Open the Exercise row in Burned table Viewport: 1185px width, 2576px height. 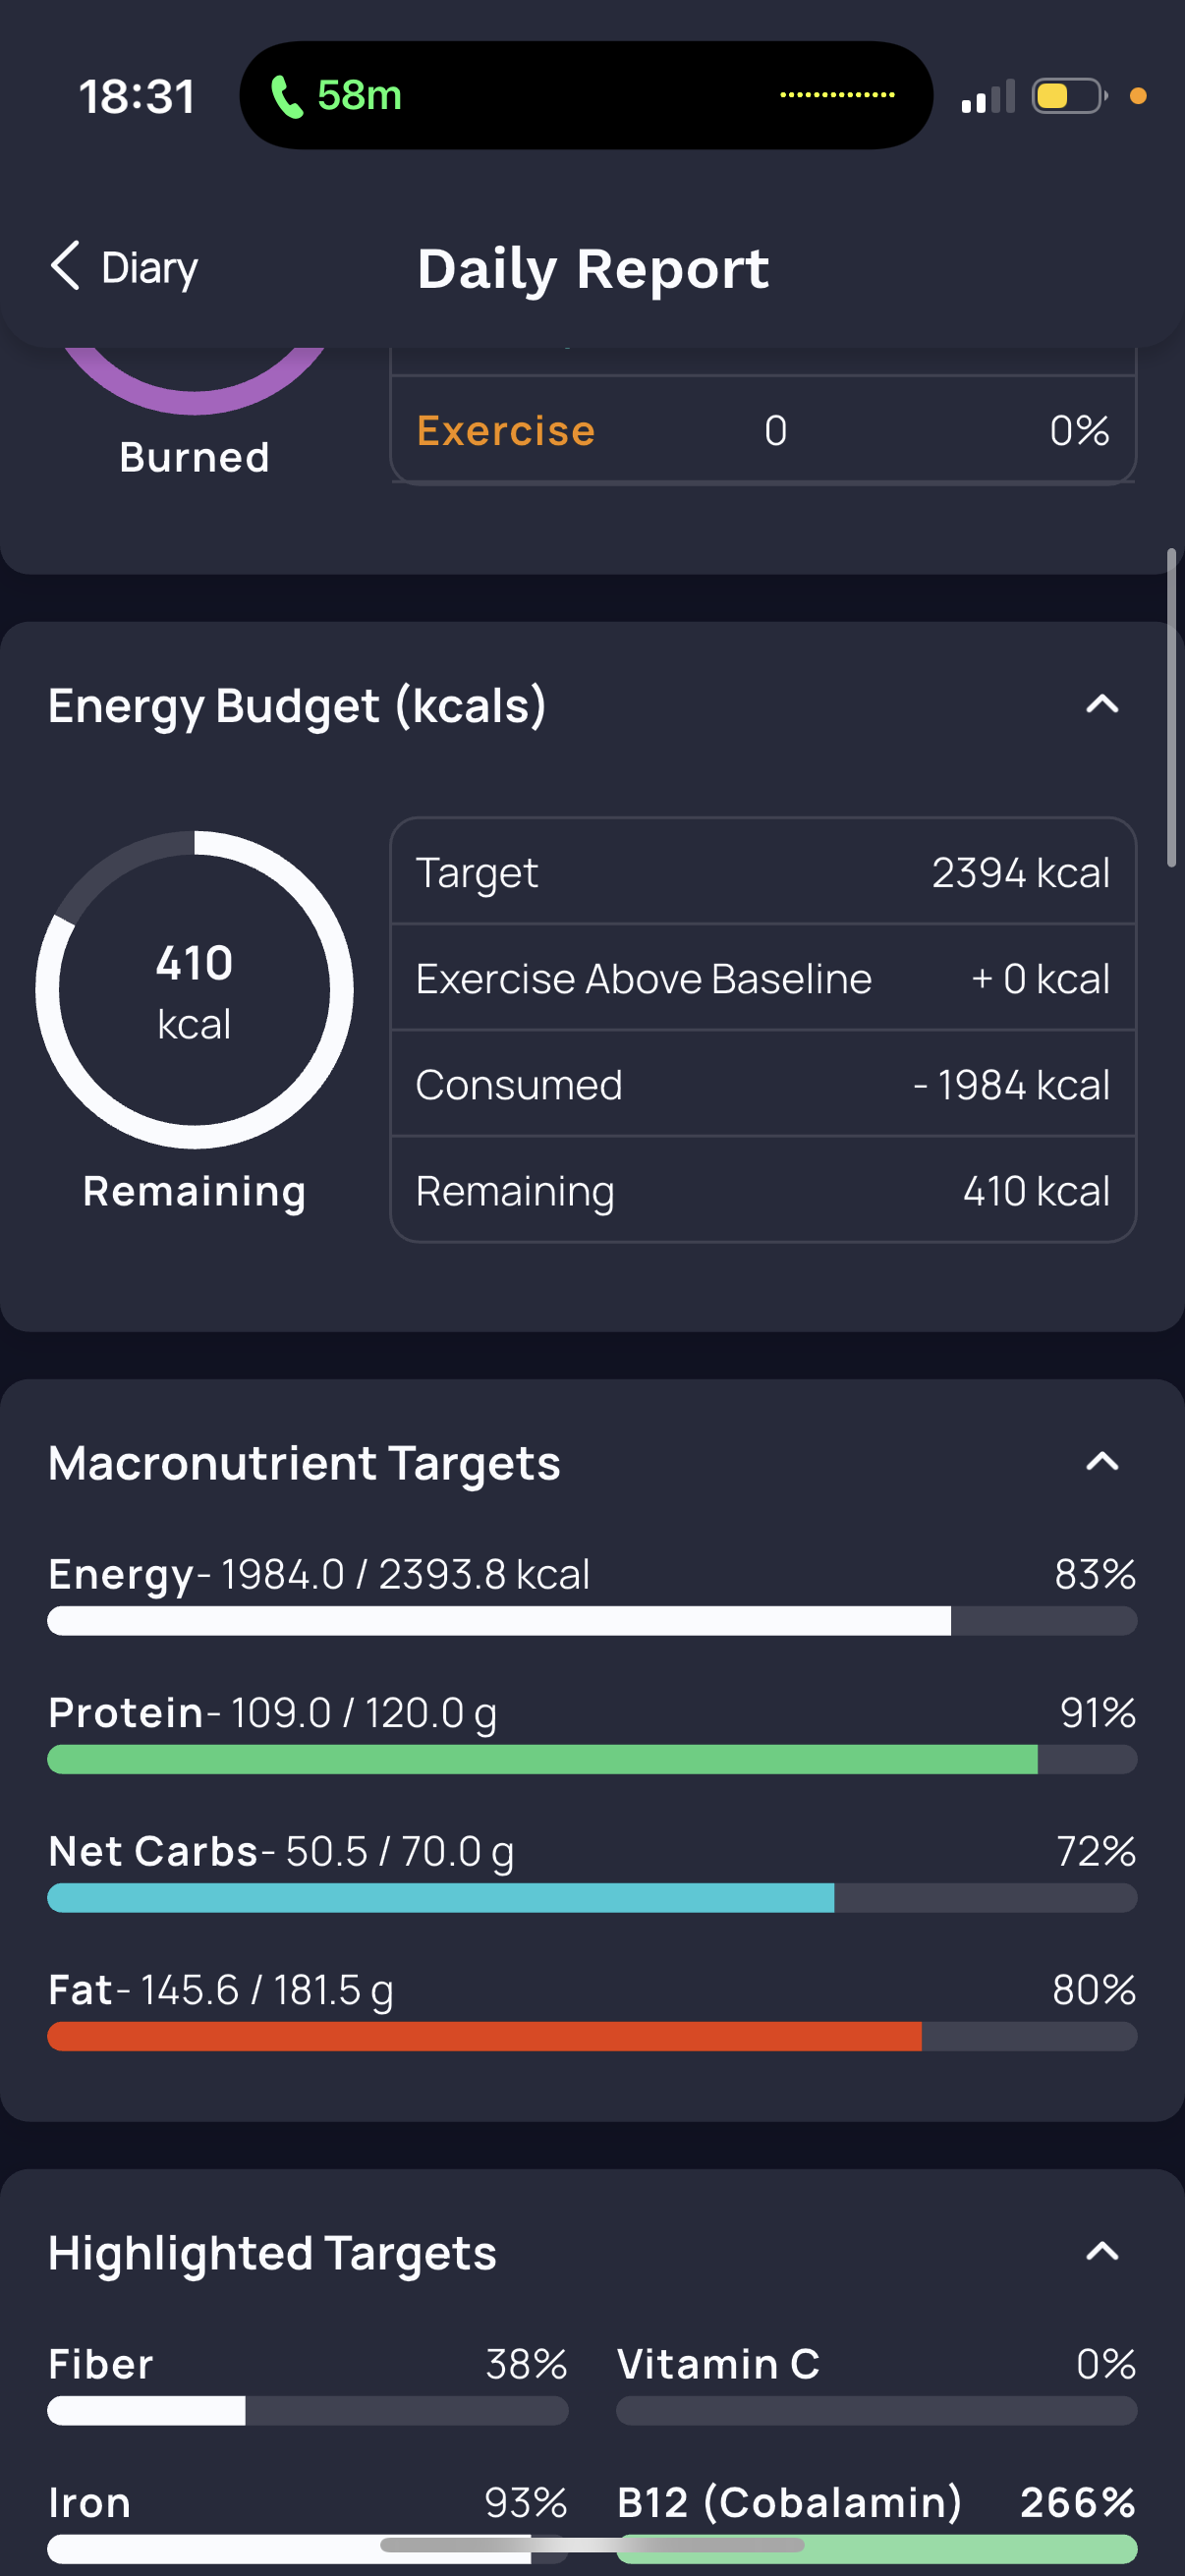coord(763,430)
